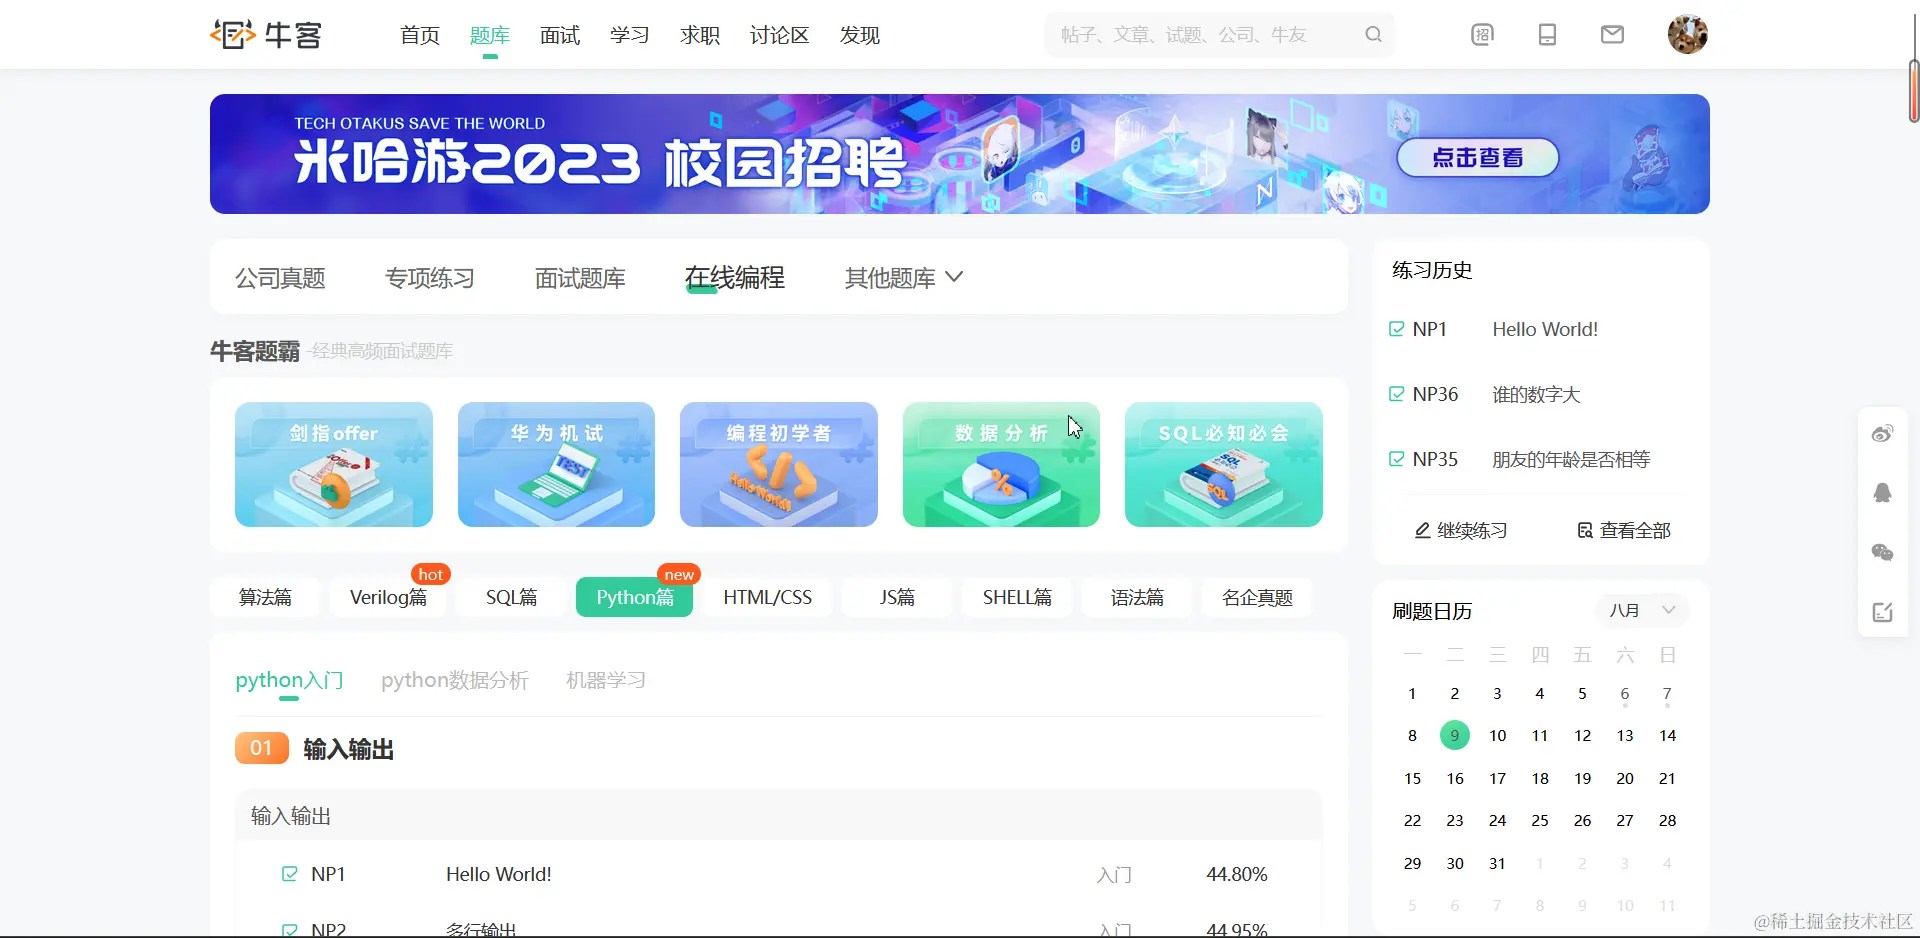
Task: Open the 八月 month selector in 刷题日历
Action: (x=1640, y=610)
